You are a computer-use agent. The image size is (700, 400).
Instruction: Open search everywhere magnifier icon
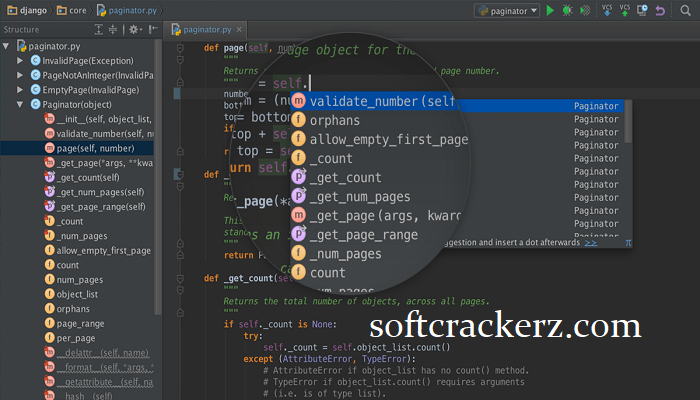[686, 10]
